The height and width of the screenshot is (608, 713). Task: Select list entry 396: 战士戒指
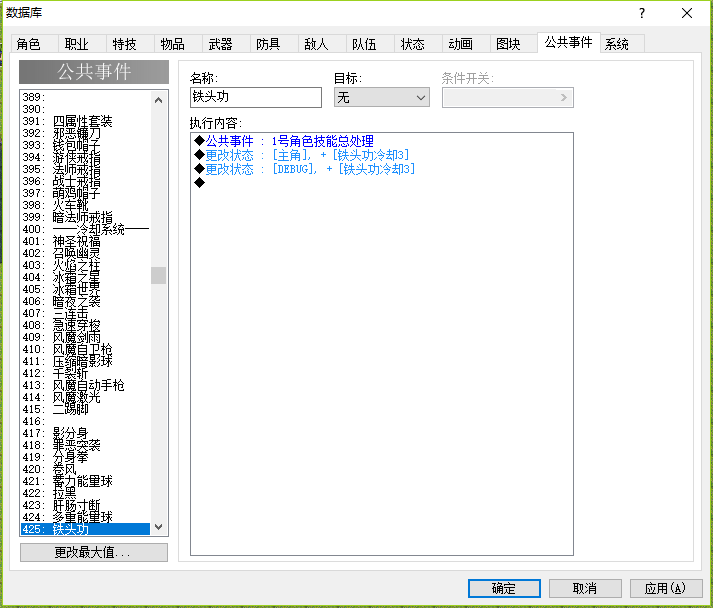point(85,181)
